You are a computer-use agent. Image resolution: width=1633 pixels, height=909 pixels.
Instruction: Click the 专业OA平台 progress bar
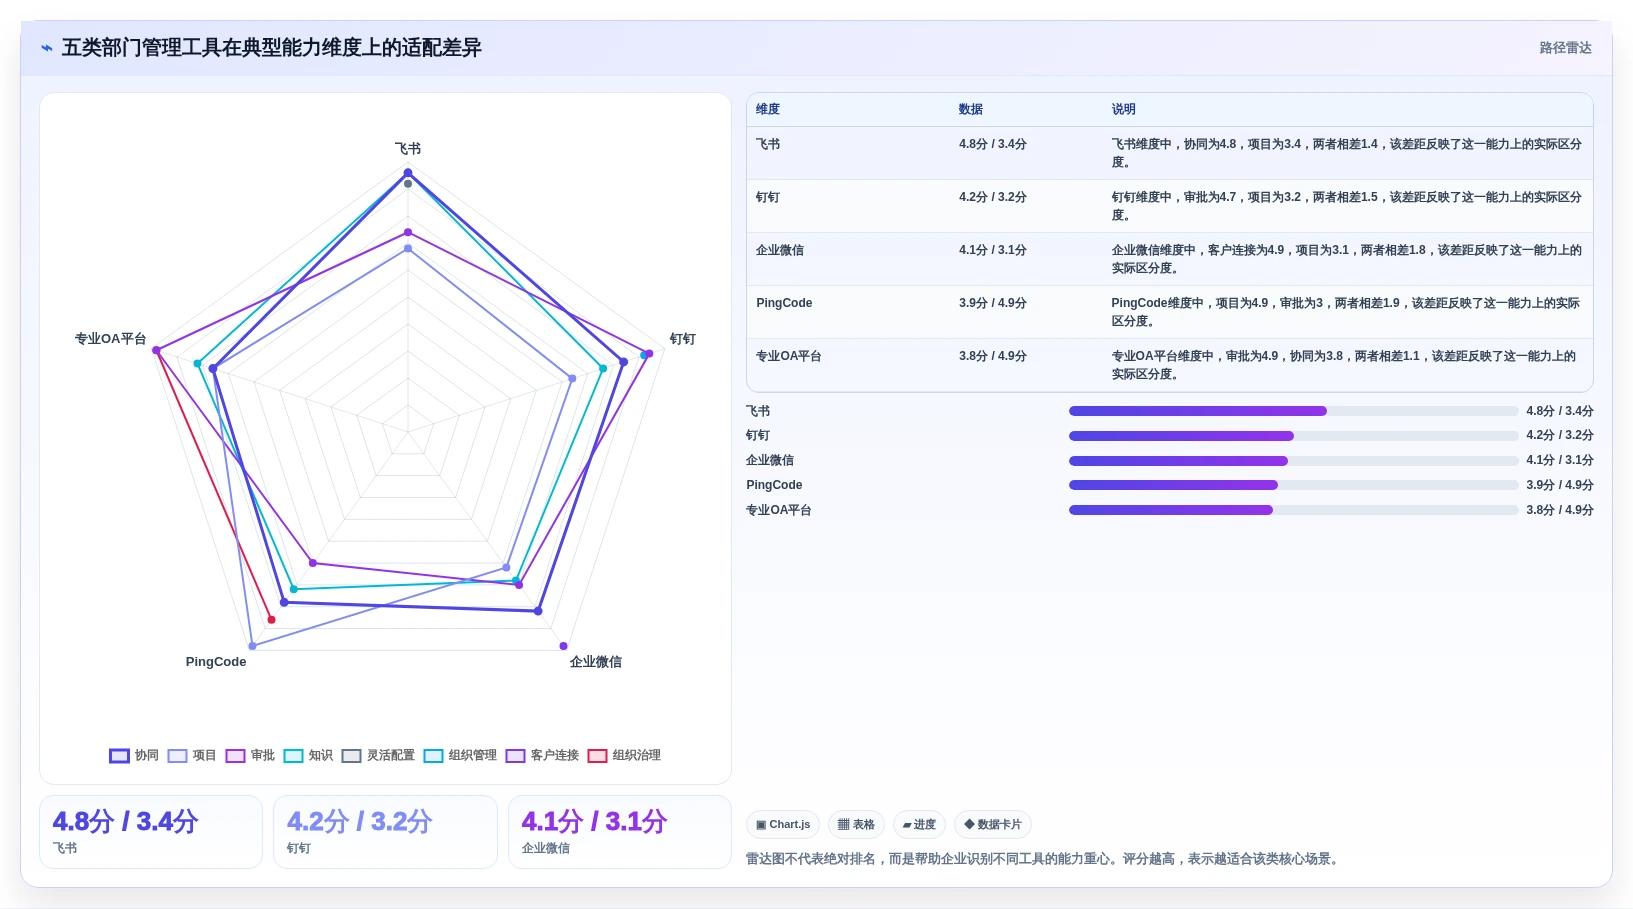1293,510
